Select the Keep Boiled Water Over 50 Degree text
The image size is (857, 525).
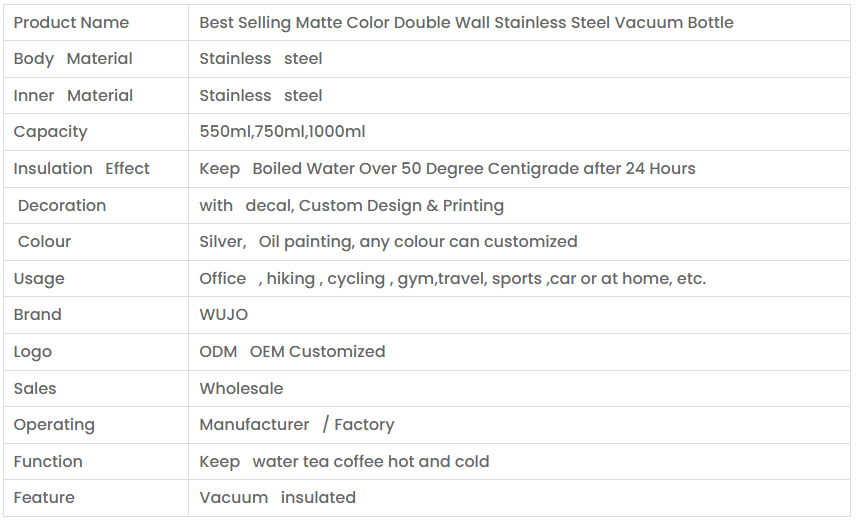[447, 169]
